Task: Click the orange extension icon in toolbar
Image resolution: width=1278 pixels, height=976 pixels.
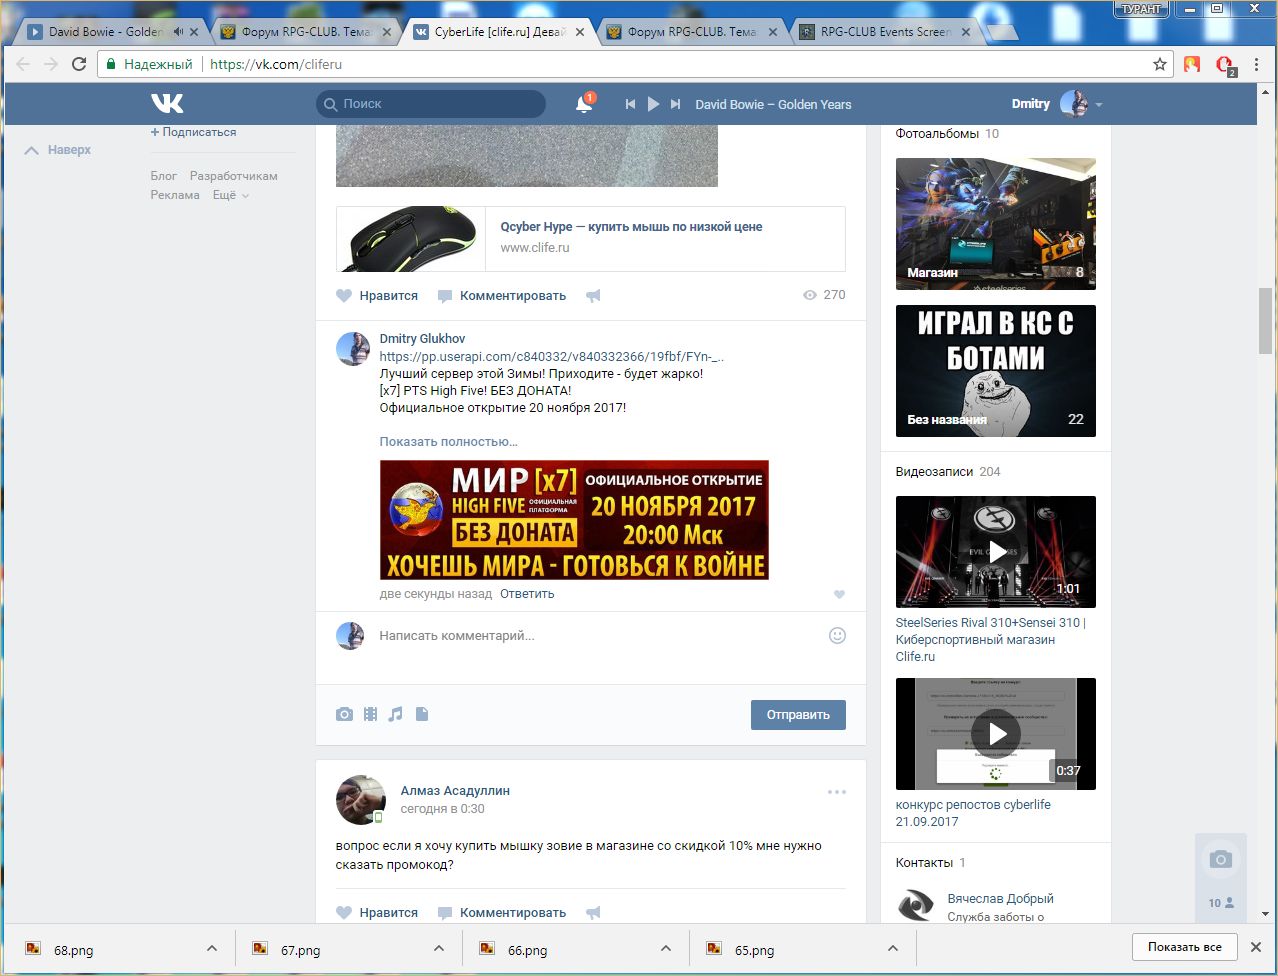Action: tap(1192, 64)
